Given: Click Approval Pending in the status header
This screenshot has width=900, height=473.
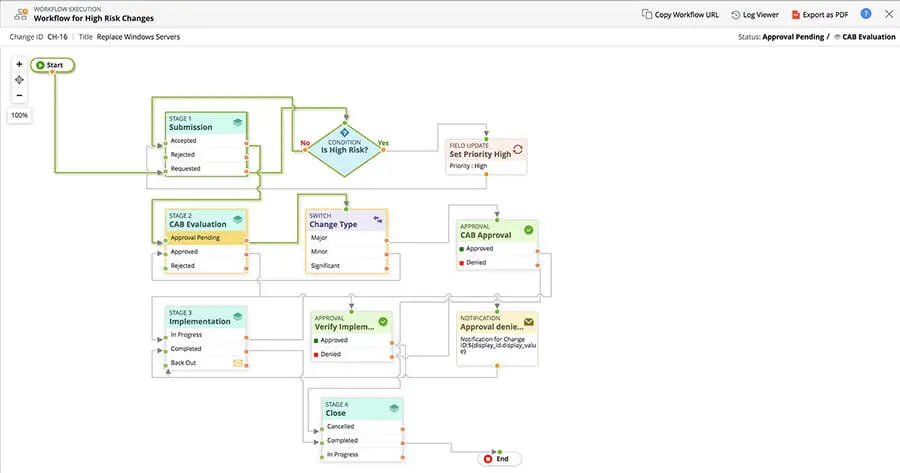Looking at the screenshot, I should point(793,37).
